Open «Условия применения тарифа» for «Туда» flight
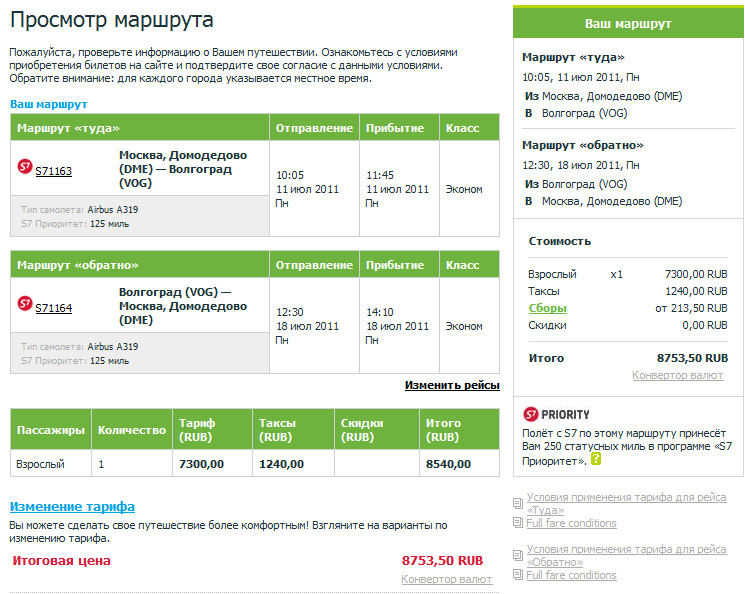This screenshot has width=745, height=594. (x=626, y=498)
